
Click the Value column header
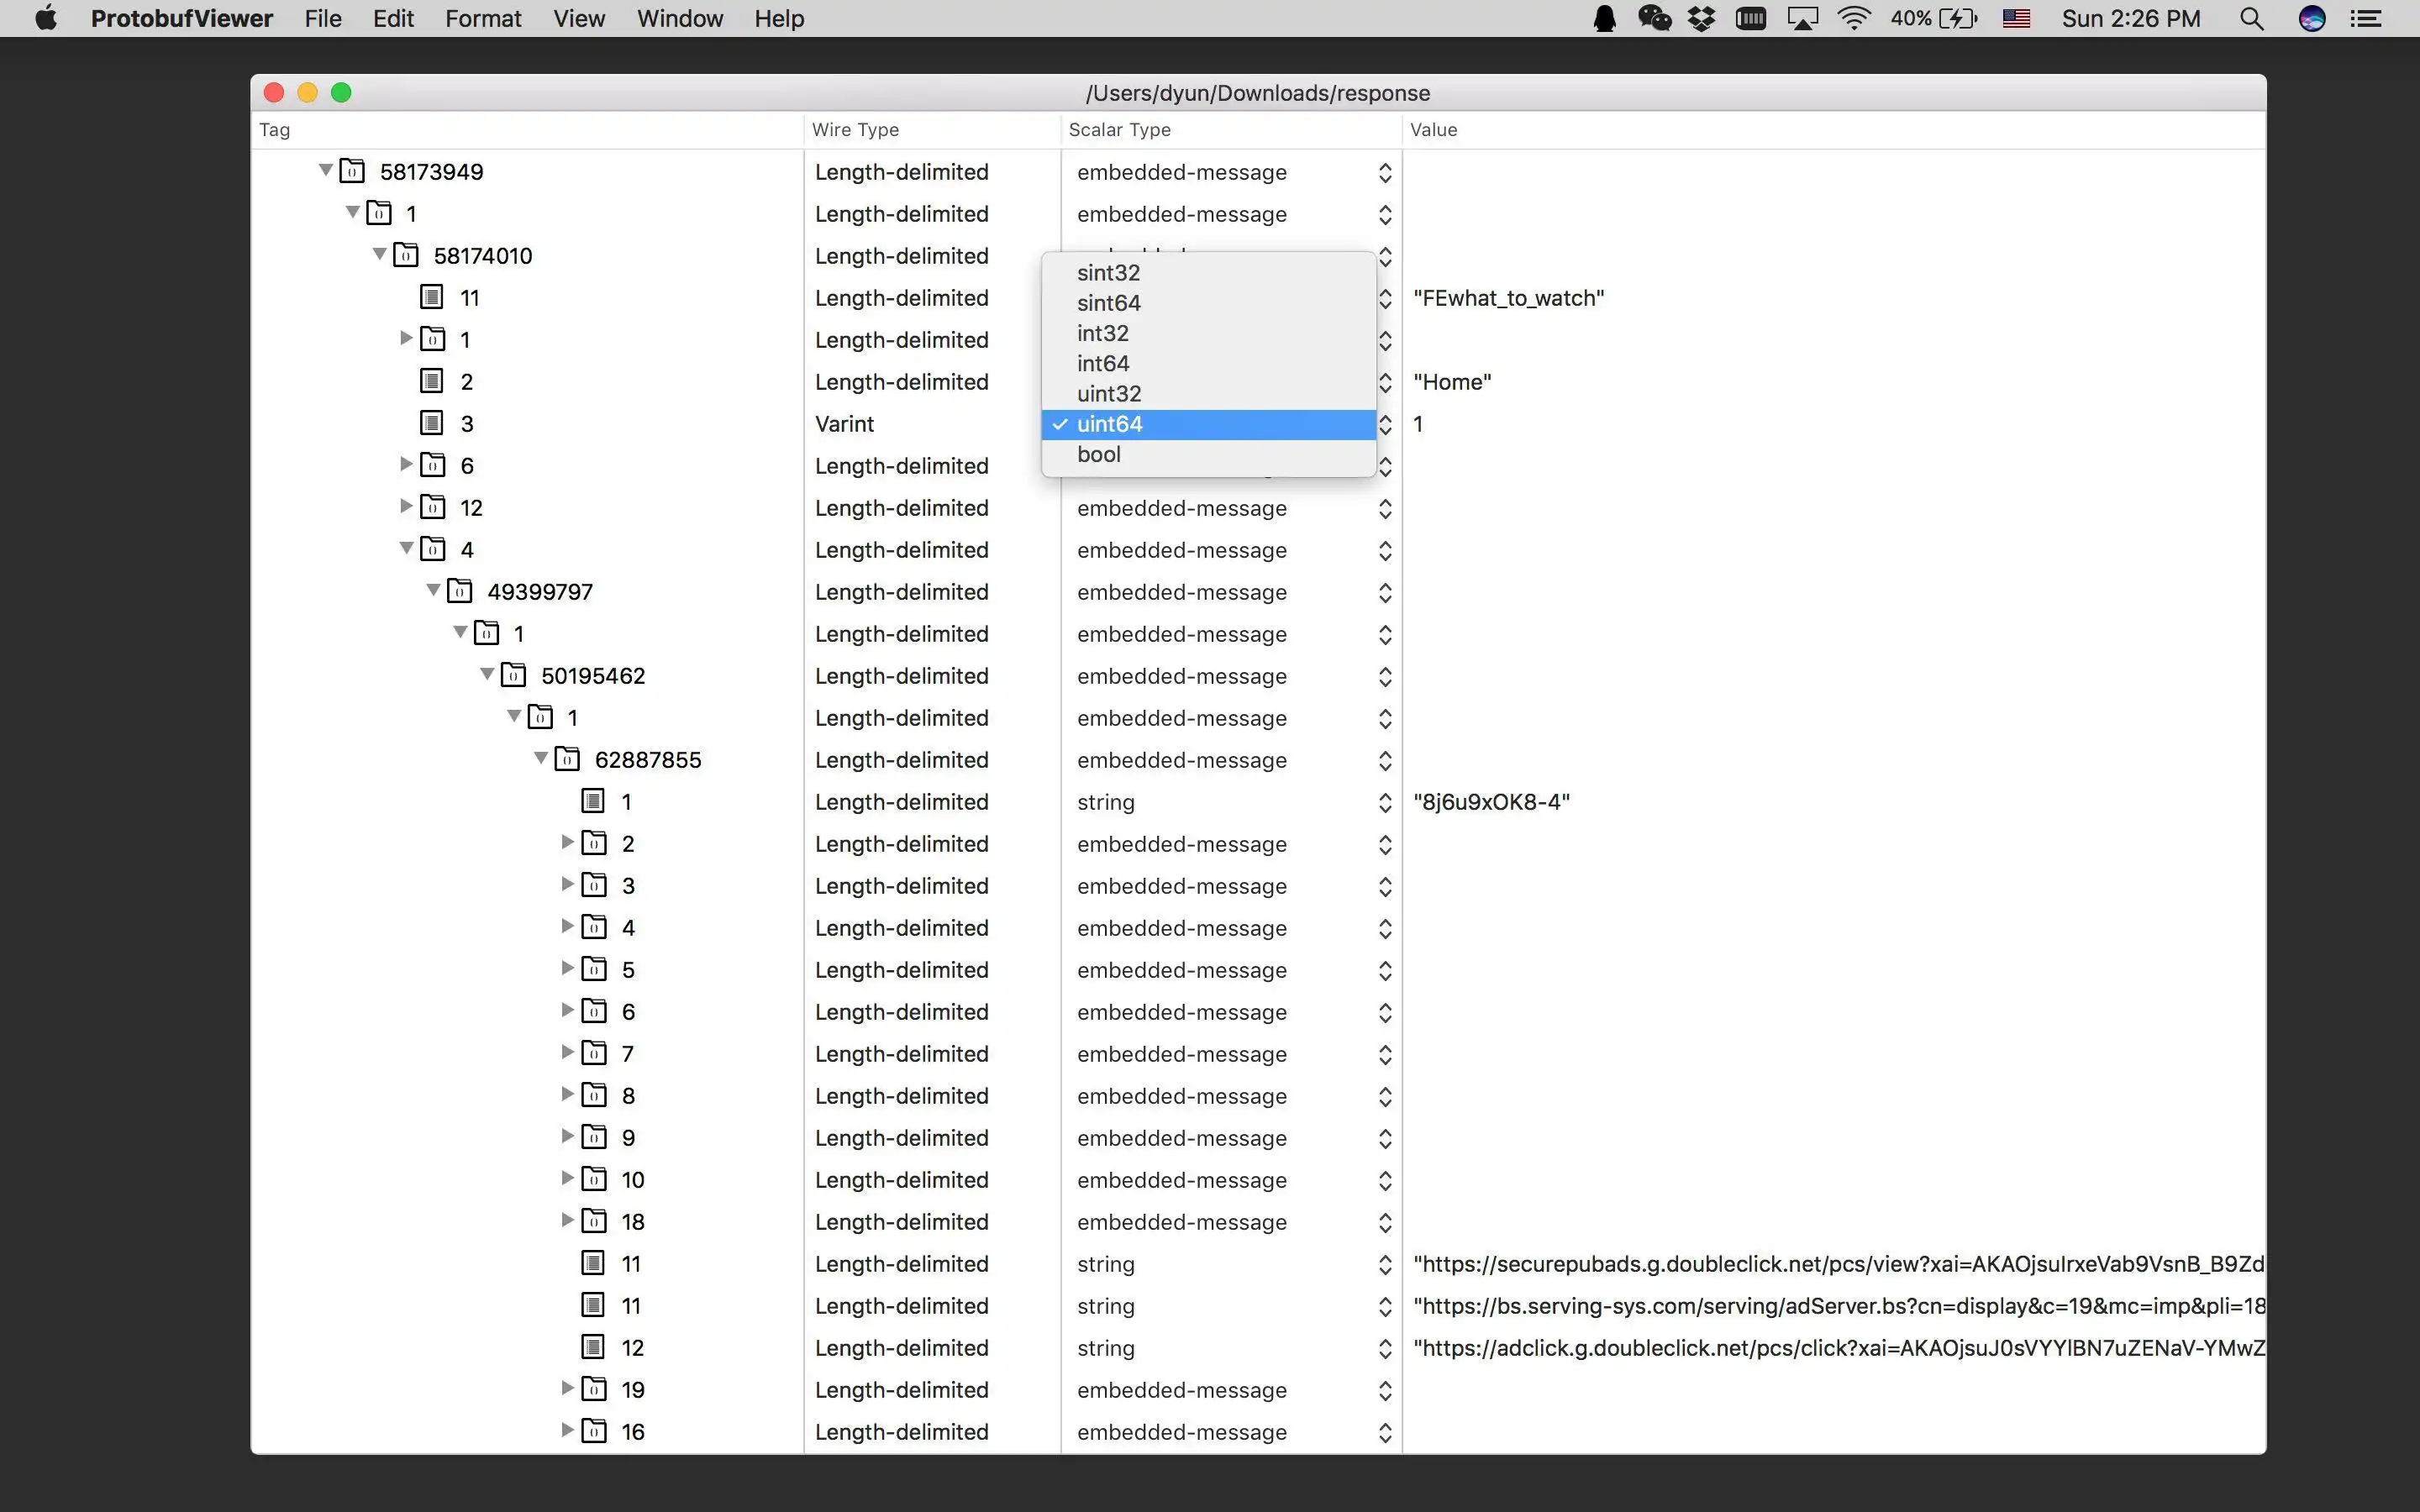[1433, 130]
